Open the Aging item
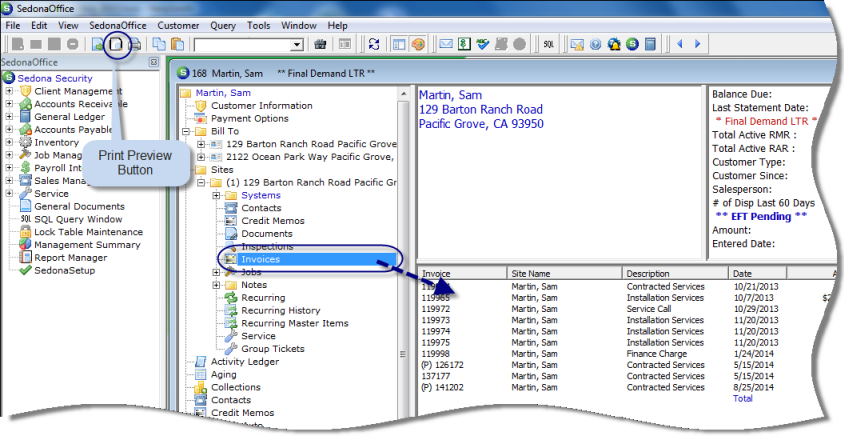Screen dimensions: 844x436 (x=223, y=375)
